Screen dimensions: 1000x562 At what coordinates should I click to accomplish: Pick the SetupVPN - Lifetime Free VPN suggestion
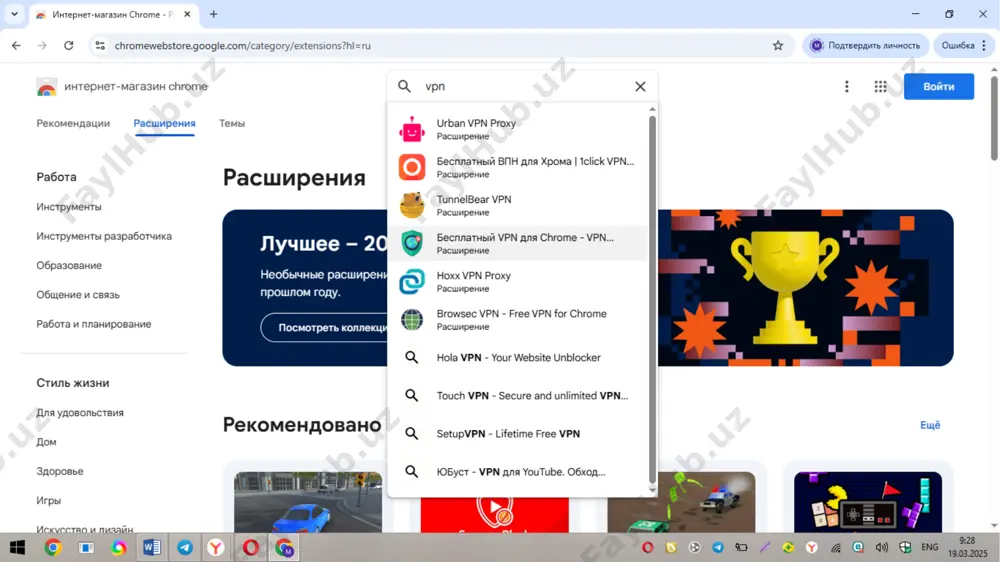coord(518,434)
